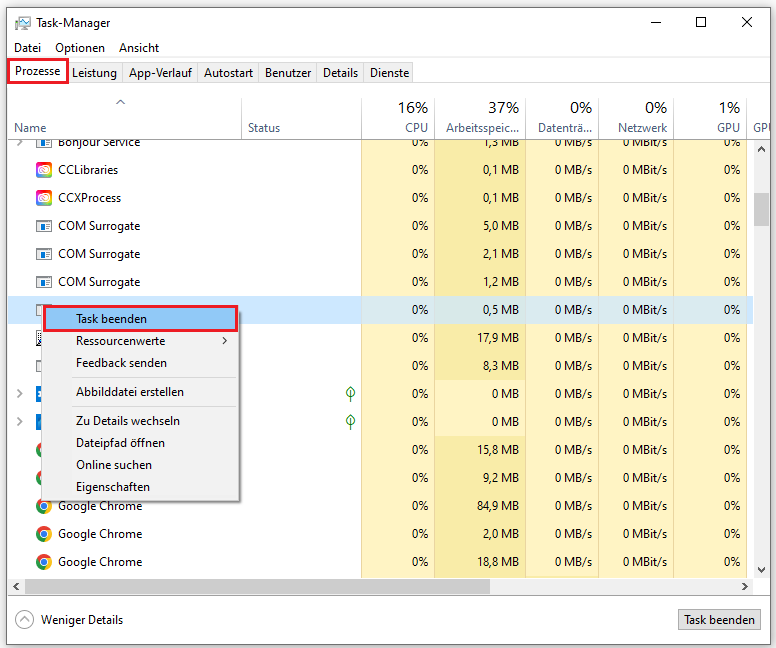
Task: Switch to the Autostart tab
Action: click(228, 73)
